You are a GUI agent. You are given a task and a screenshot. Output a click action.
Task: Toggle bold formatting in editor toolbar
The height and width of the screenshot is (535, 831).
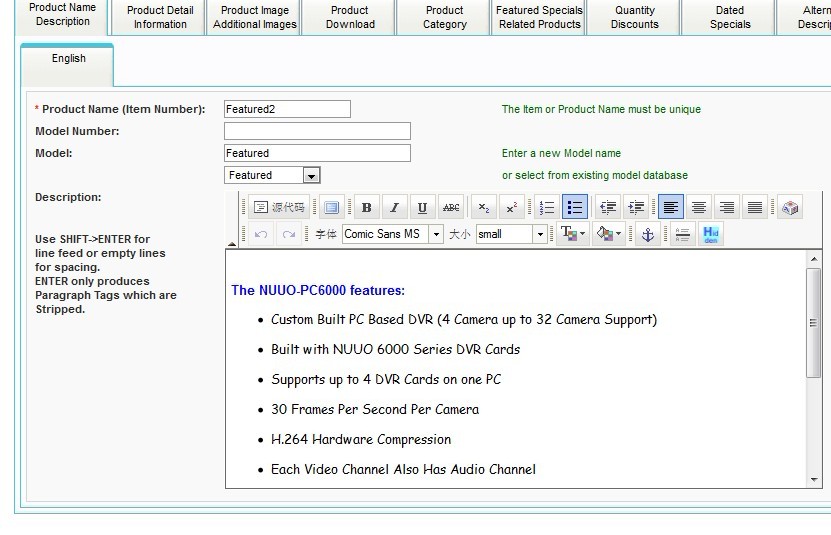click(x=367, y=208)
